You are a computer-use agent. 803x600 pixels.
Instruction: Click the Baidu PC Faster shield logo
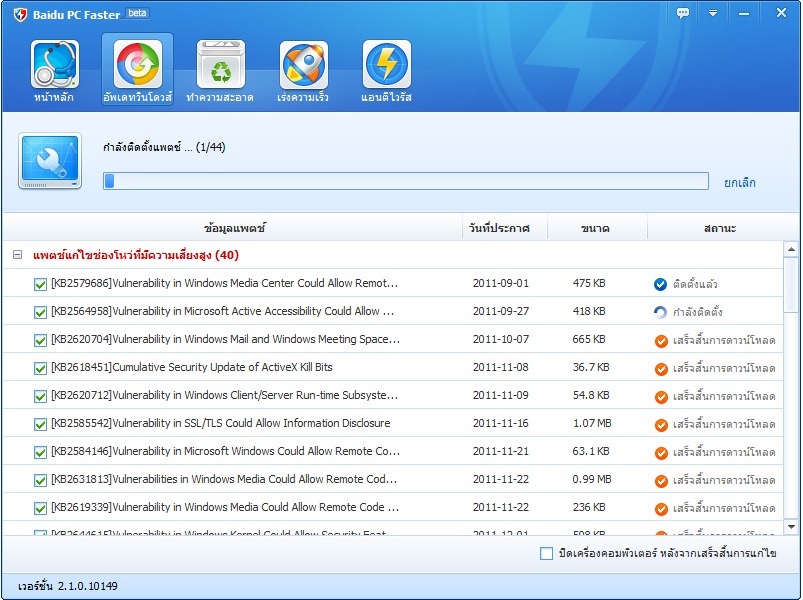click(19, 14)
